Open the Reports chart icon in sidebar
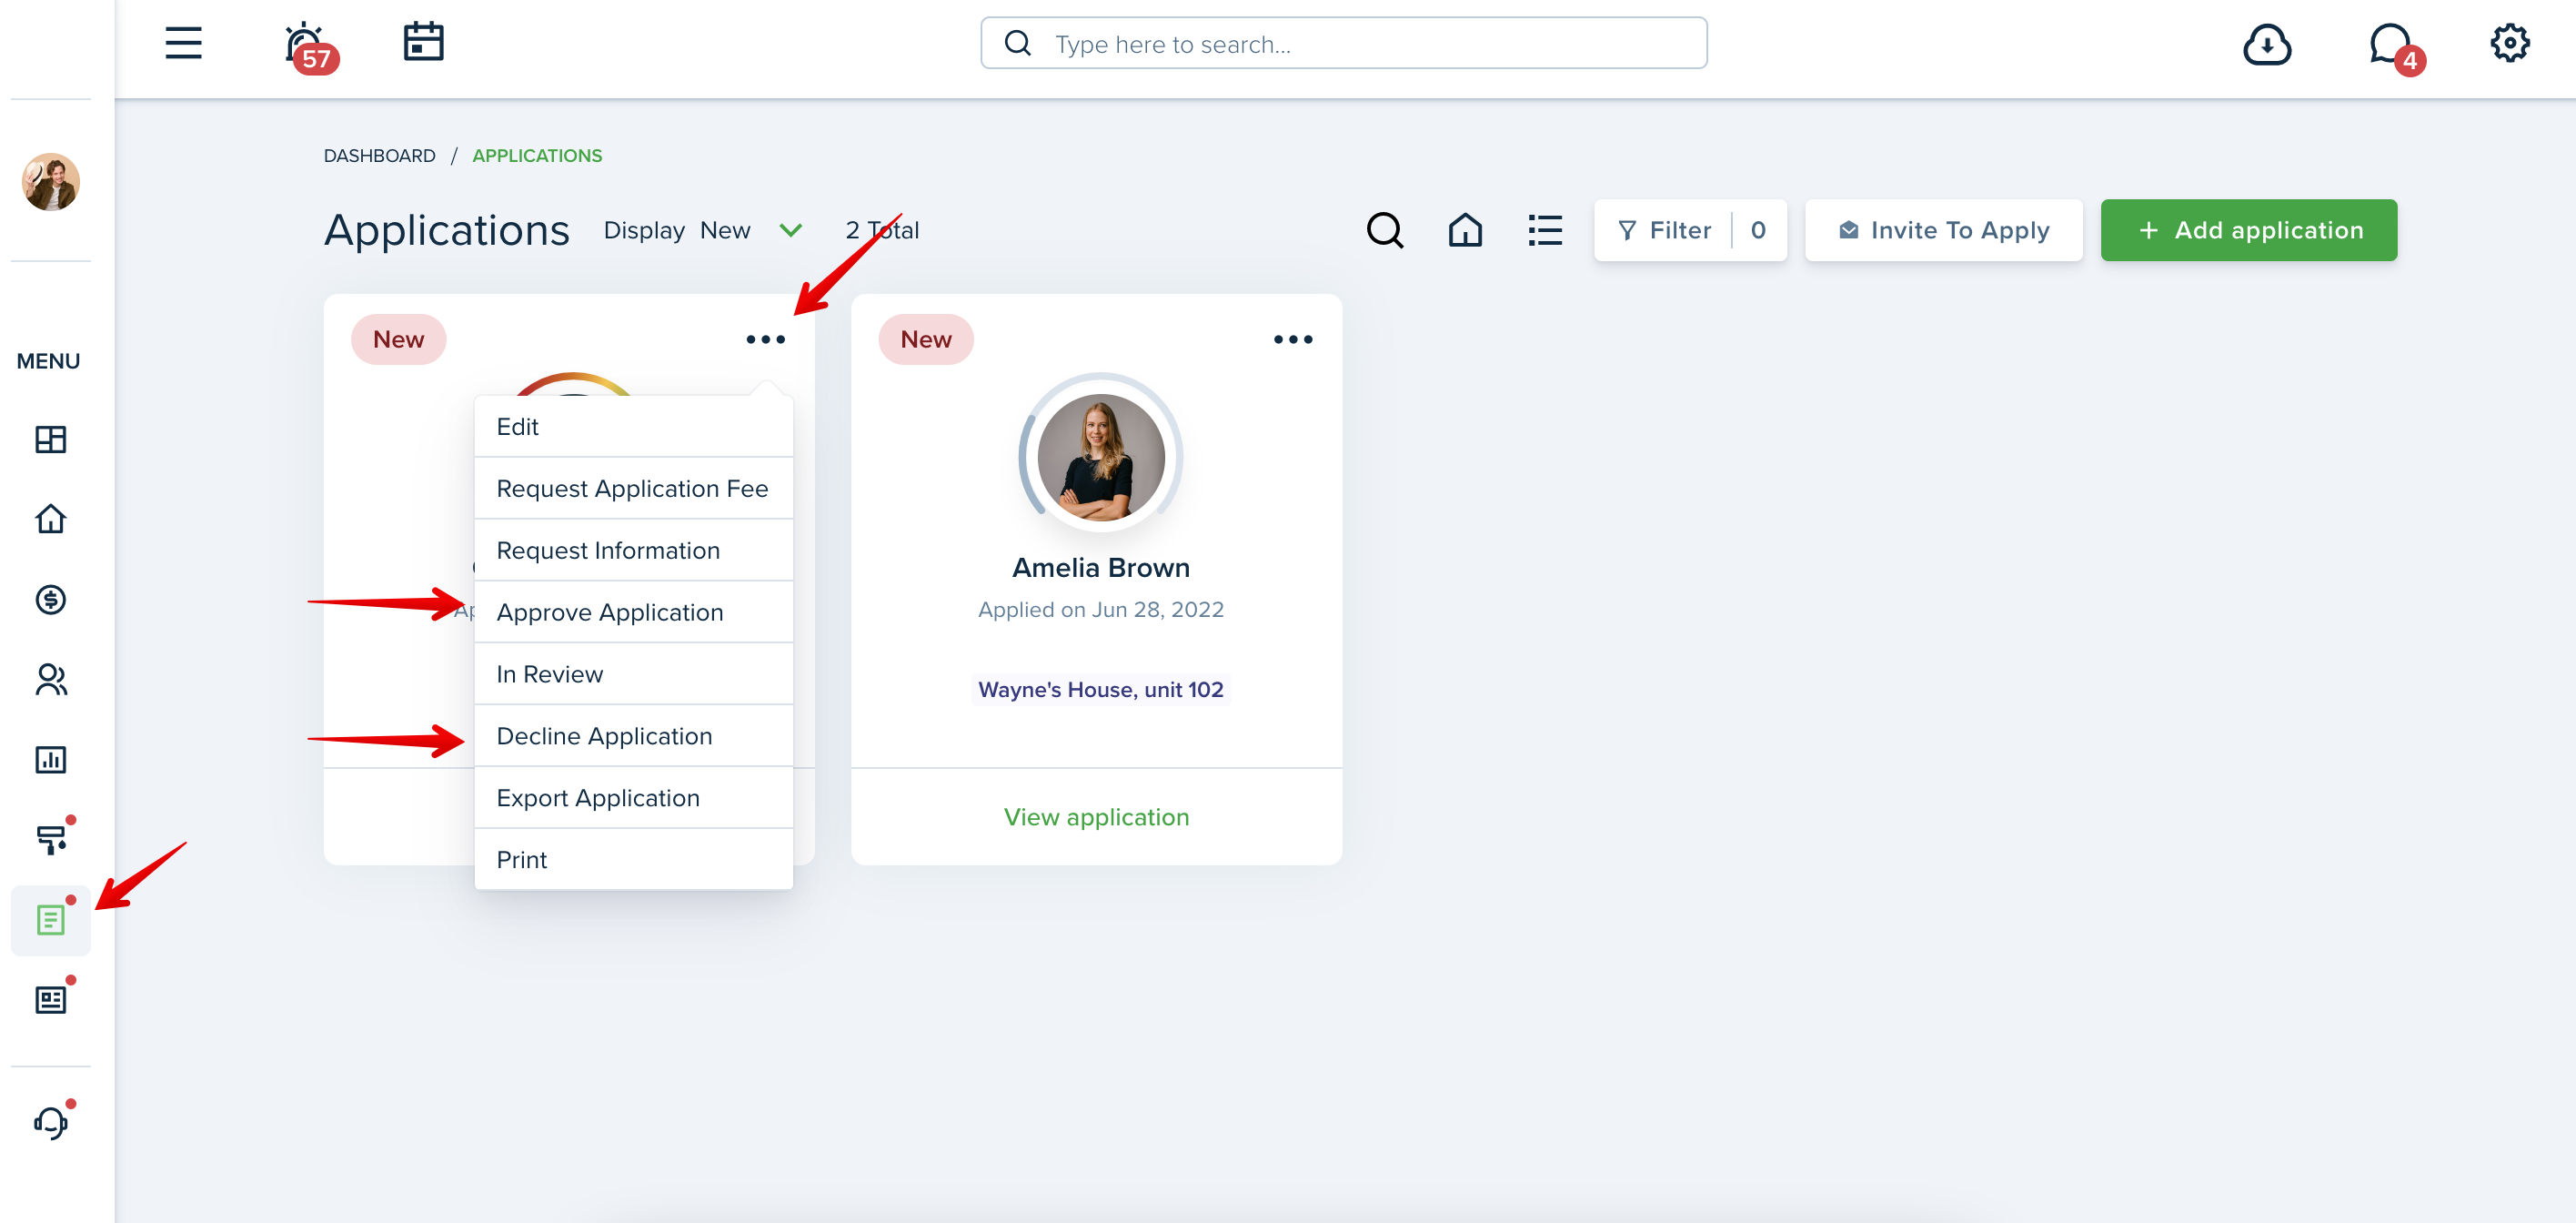 click(50, 759)
